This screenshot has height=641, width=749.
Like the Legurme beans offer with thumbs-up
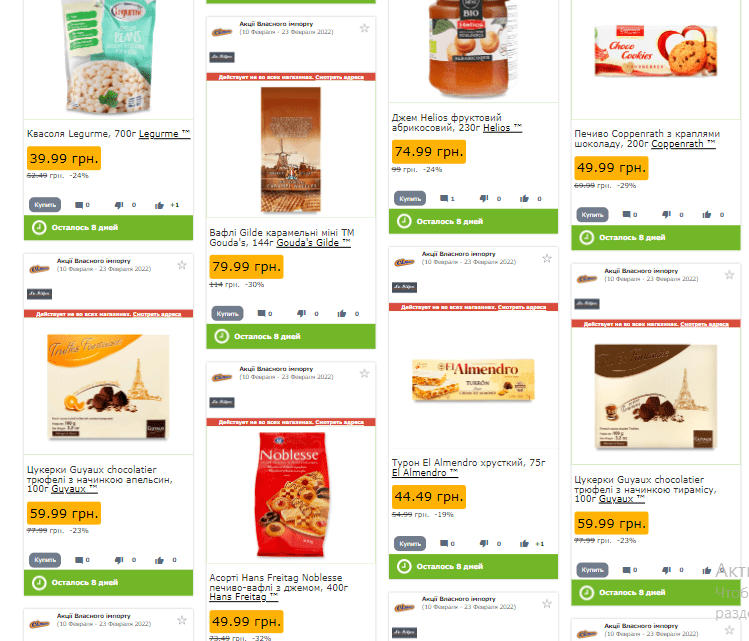click(159, 205)
